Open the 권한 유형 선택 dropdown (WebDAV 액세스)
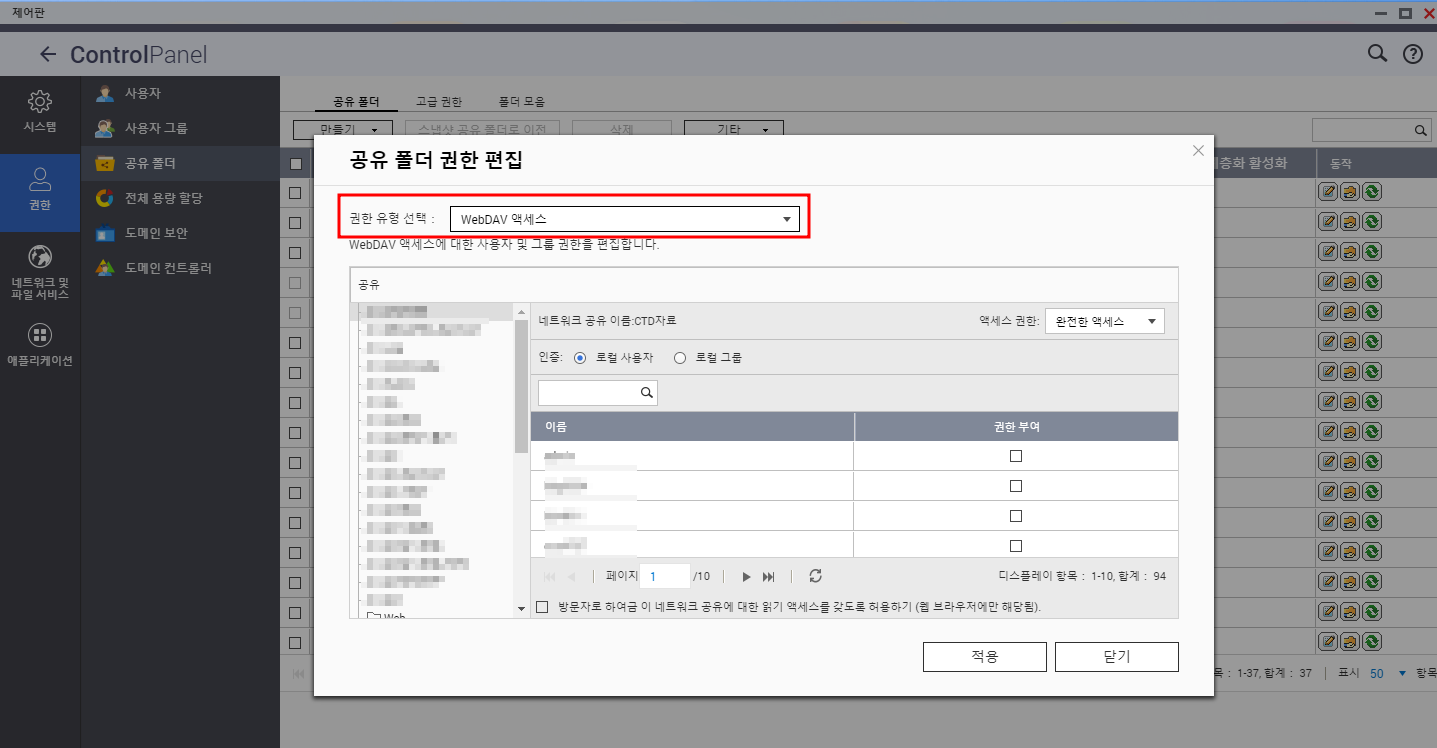1437x748 pixels. coord(625,219)
